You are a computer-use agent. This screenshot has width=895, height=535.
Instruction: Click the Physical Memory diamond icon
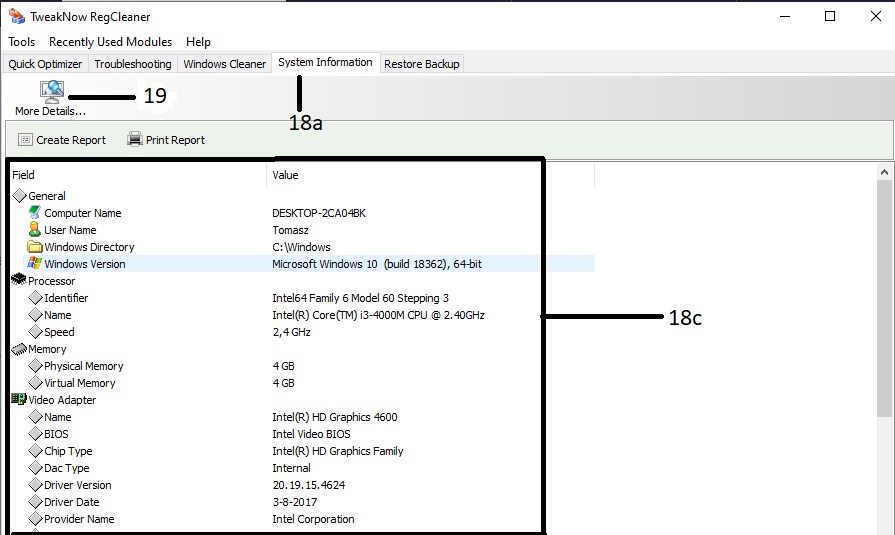click(x=35, y=365)
